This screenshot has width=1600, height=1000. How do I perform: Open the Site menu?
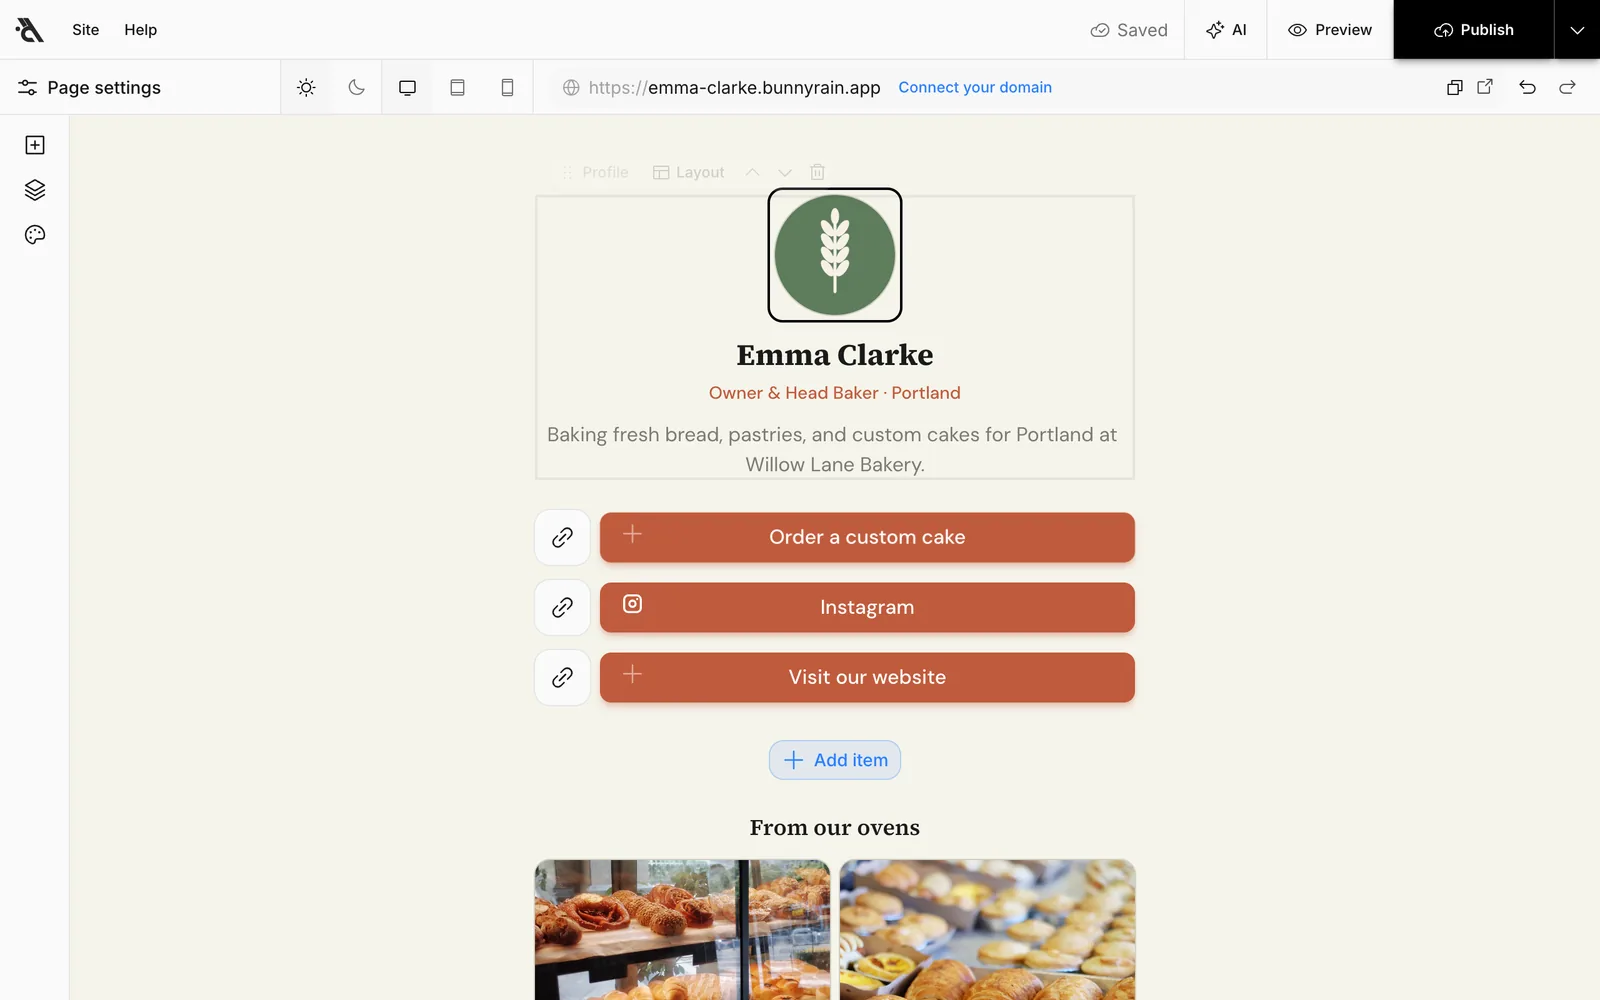[86, 30]
